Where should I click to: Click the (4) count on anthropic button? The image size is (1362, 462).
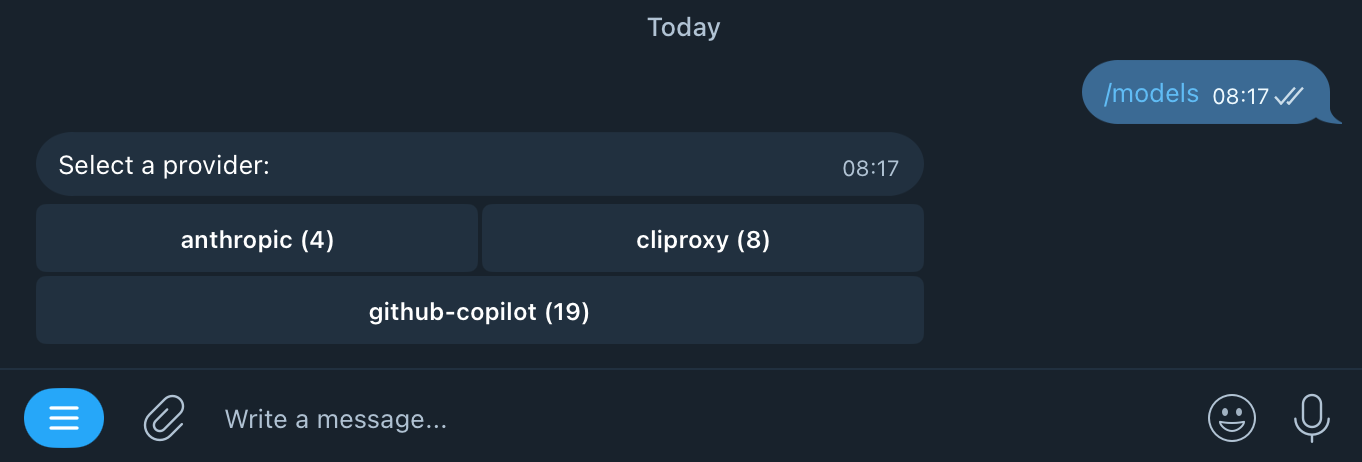[317, 240]
